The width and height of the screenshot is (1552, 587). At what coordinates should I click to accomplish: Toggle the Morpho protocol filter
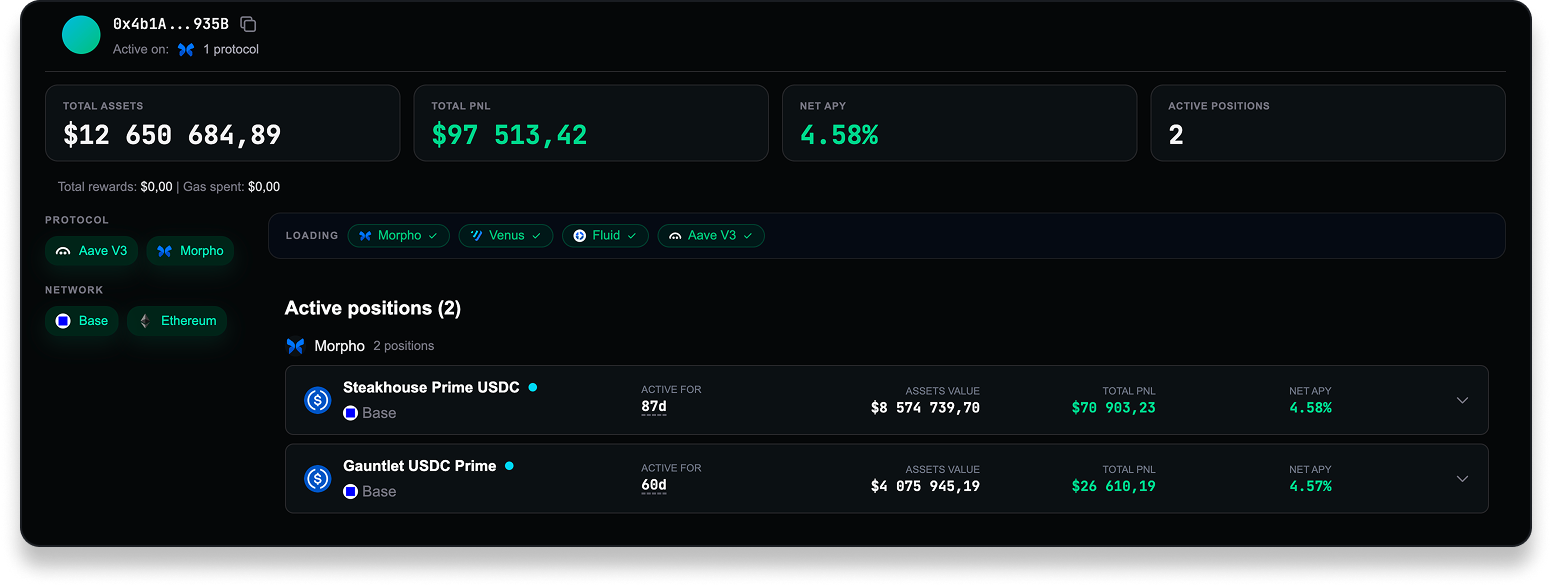click(x=190, y=251)
